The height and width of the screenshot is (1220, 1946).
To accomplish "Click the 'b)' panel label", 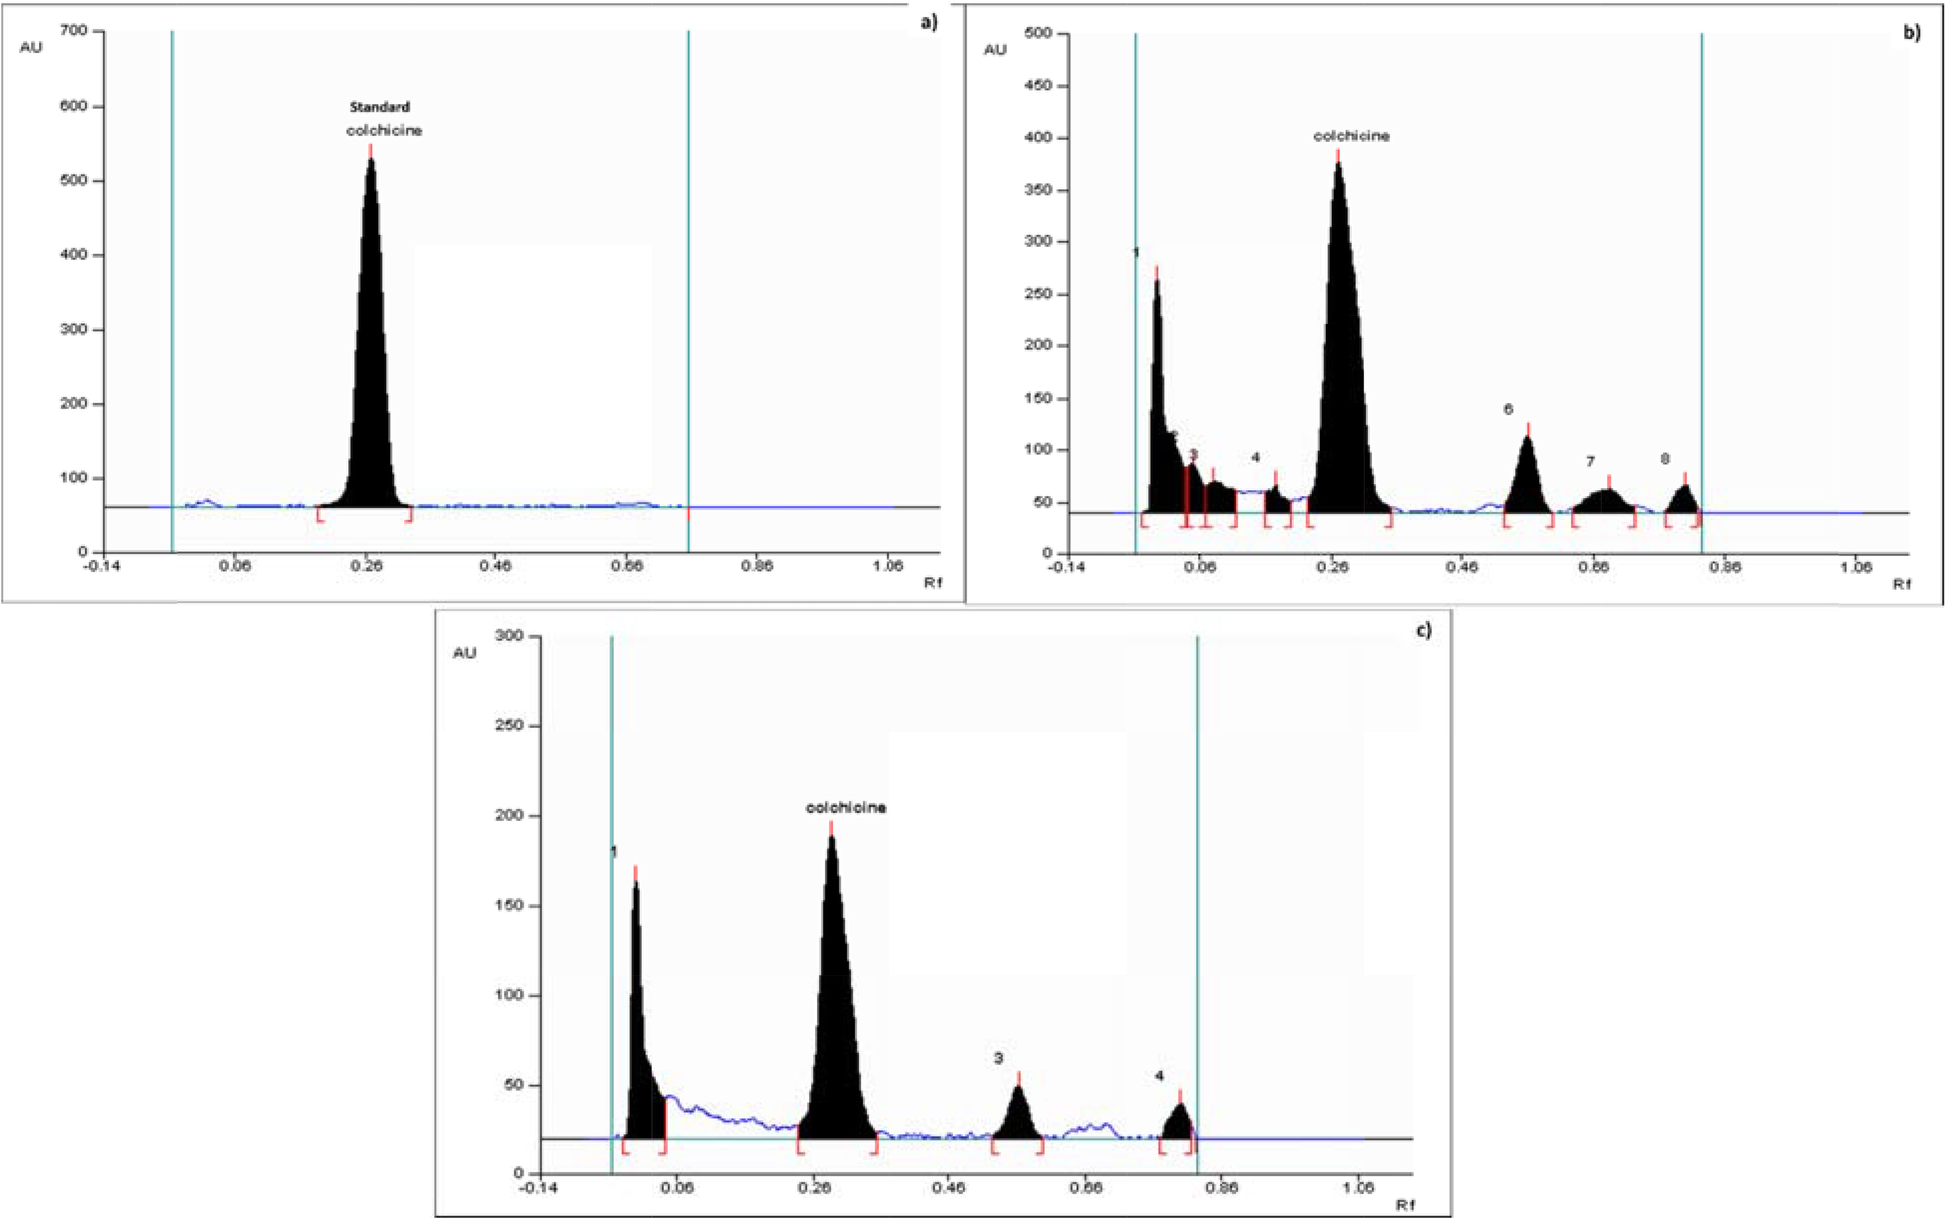I will pyautogui.click(x=1912, y=33).
